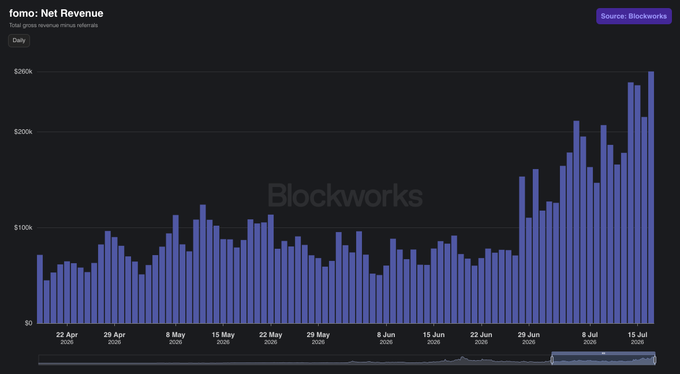Click the 8 May x-axis label

176,338
